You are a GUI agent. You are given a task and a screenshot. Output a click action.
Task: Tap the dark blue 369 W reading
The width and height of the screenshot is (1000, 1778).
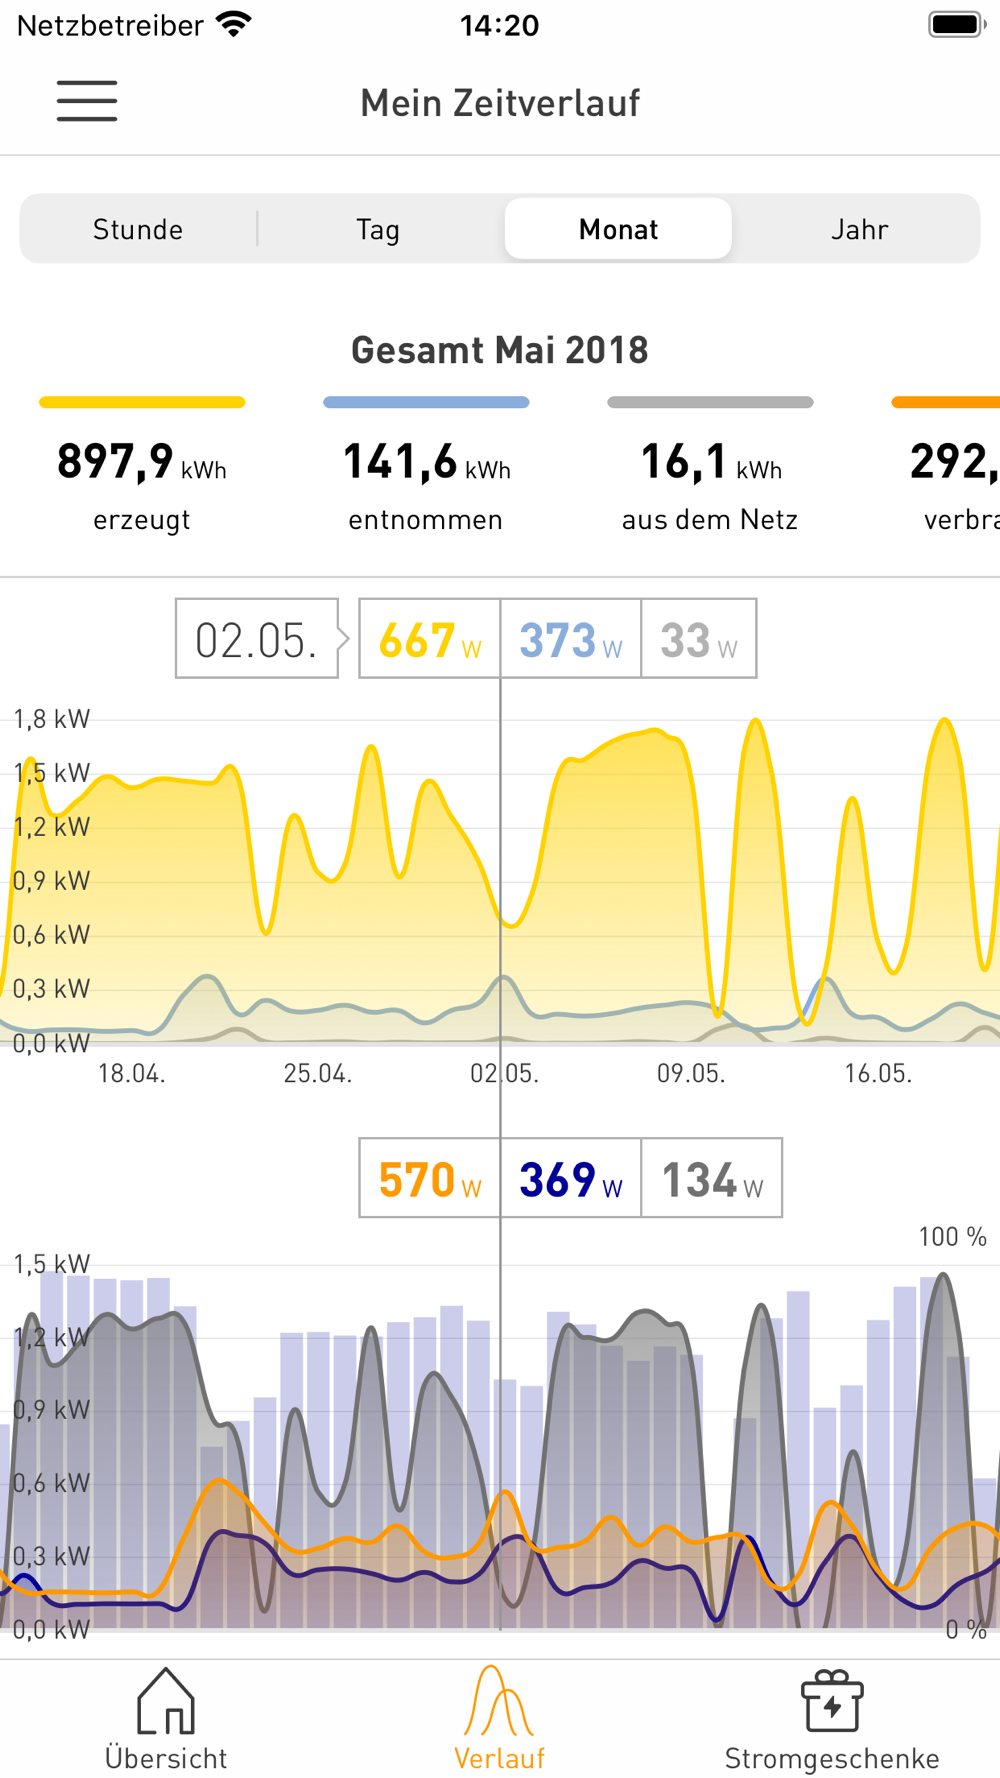coord(571,1178)
